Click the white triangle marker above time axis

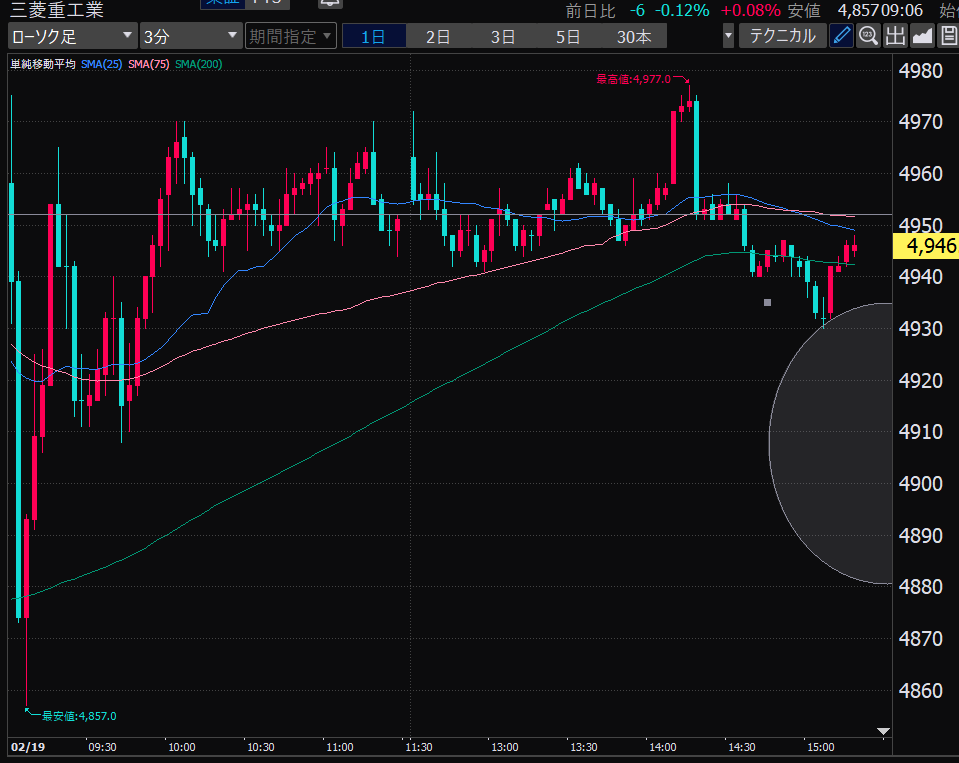882,732
